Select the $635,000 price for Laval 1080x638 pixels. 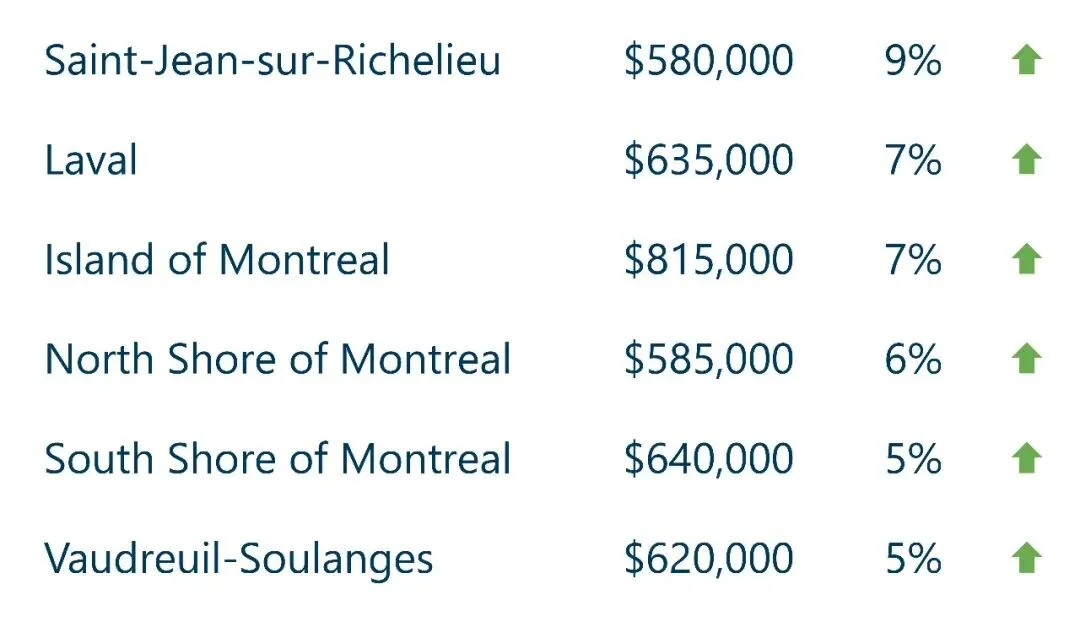tap(708, 160)
